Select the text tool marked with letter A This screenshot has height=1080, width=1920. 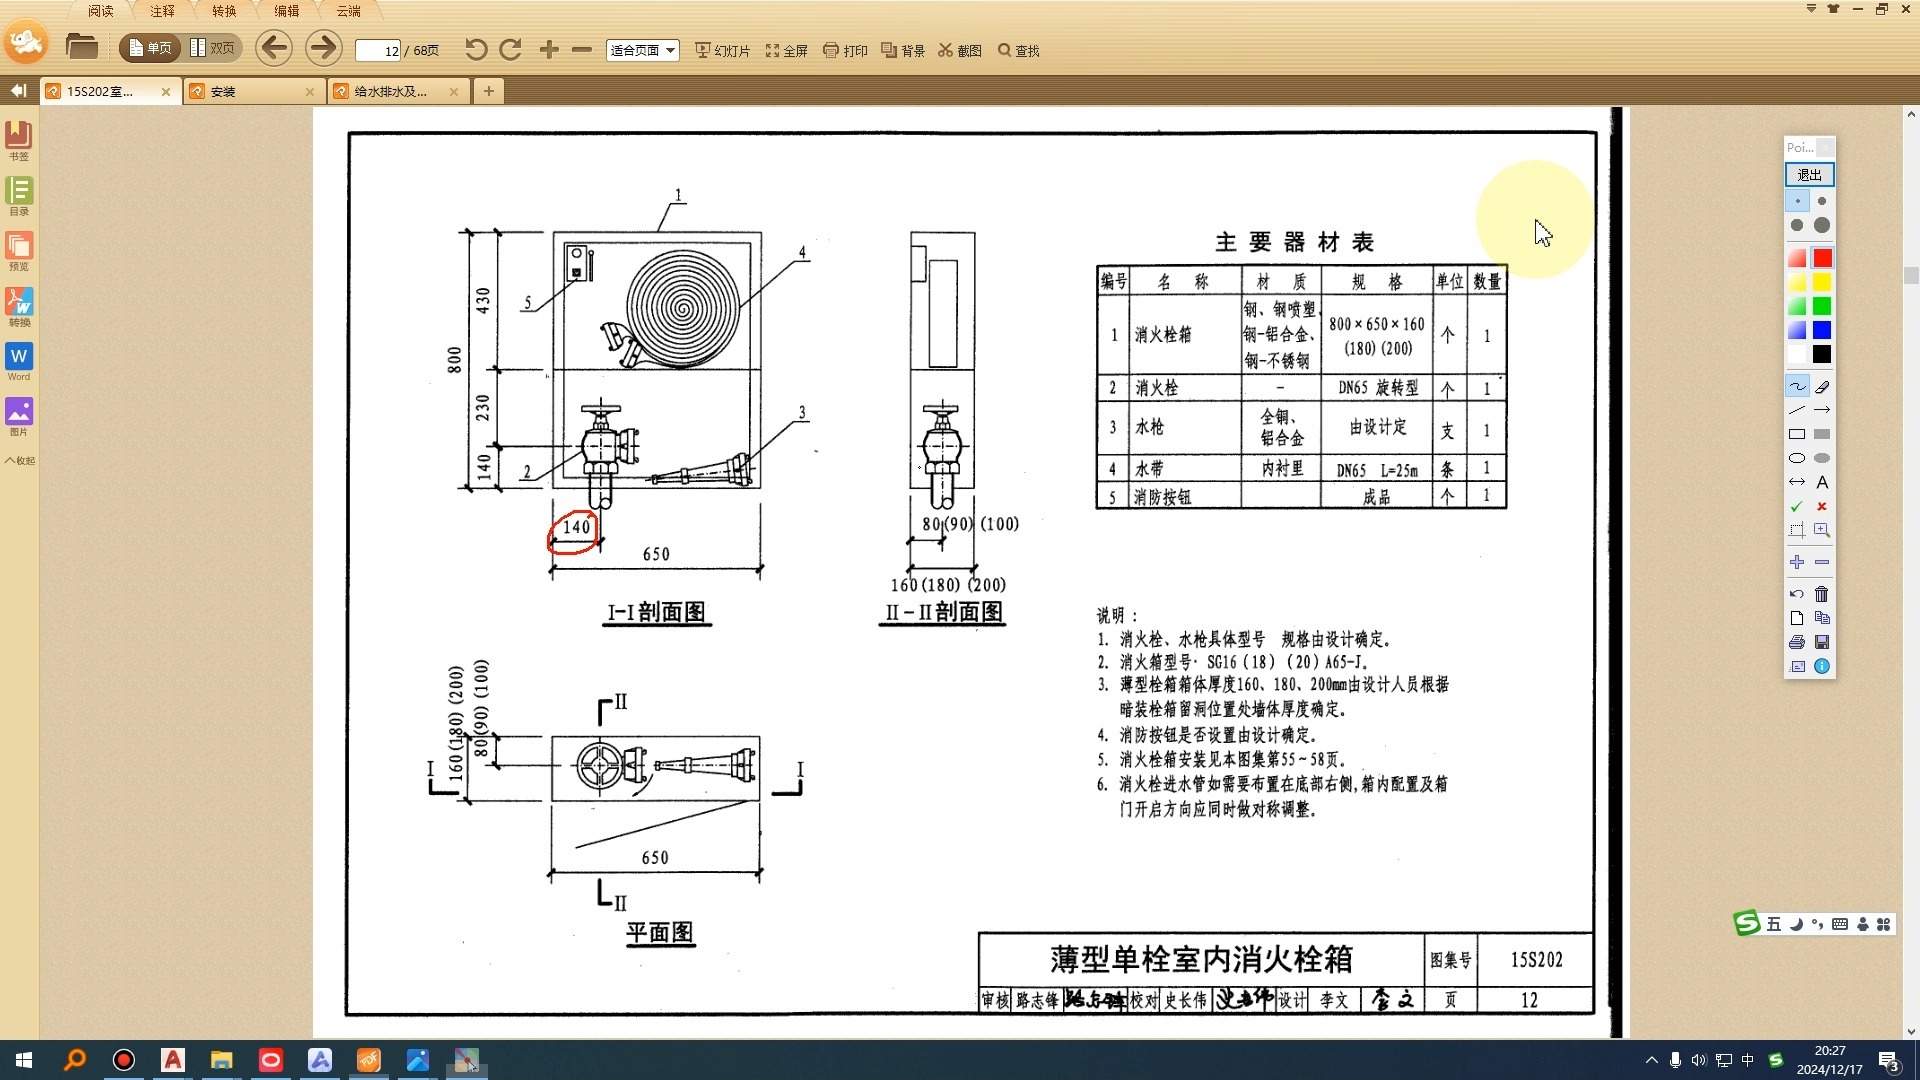pos(1822,482)
